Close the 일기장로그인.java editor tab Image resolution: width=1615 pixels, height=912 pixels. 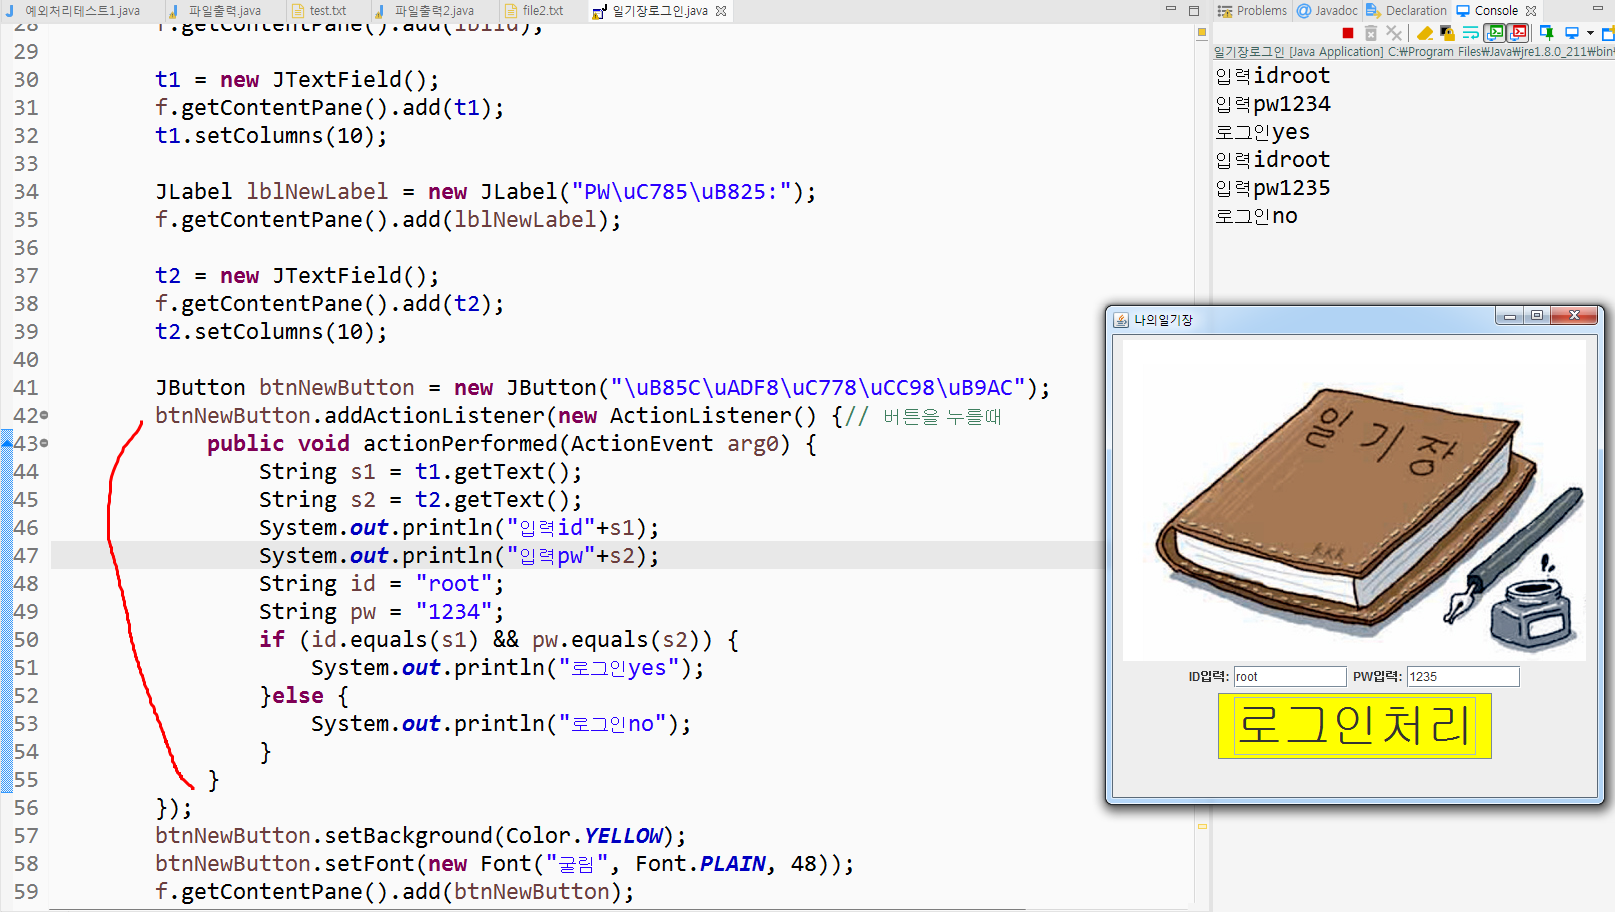721,11
